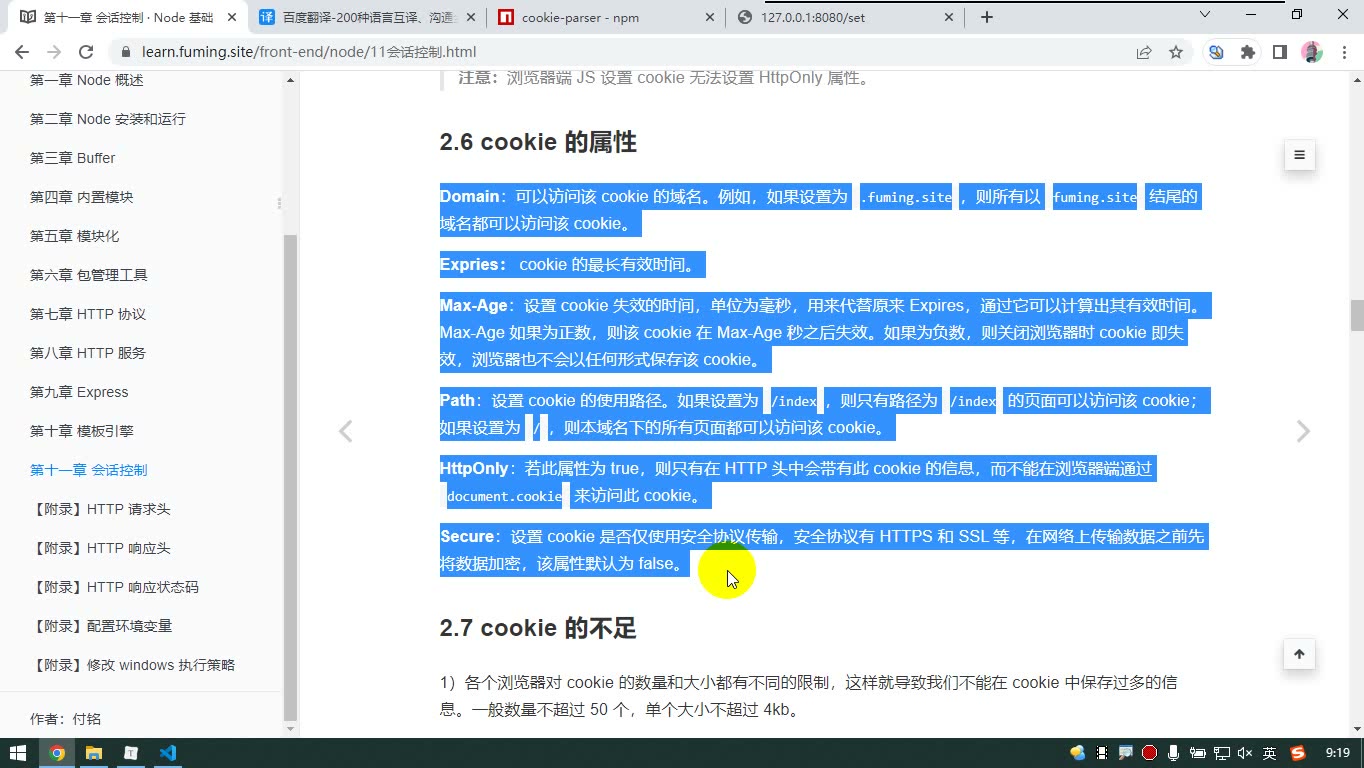
Task: Go forward to the next page
Action: point(54,52)
